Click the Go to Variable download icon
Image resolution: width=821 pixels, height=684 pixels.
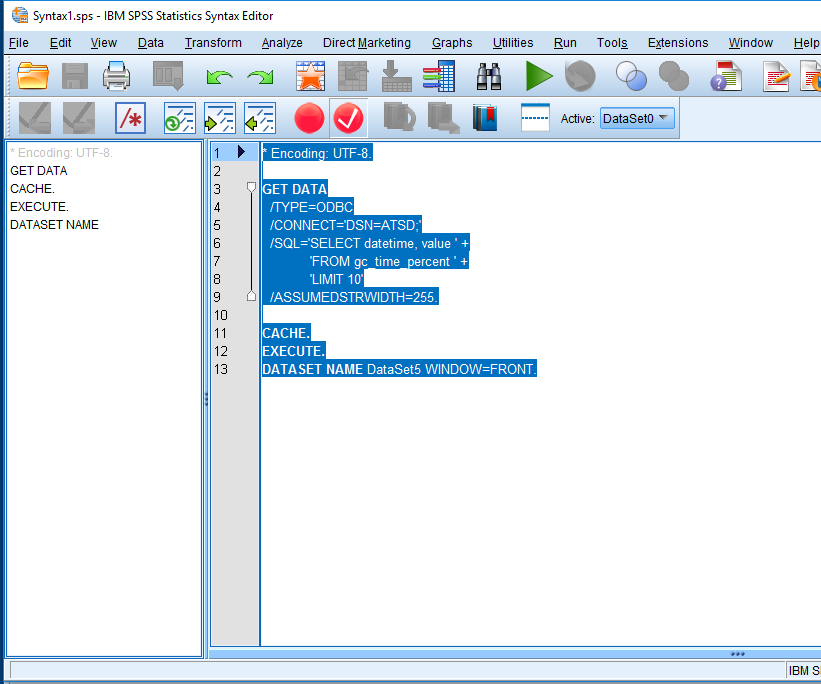(x=396, y=76)
